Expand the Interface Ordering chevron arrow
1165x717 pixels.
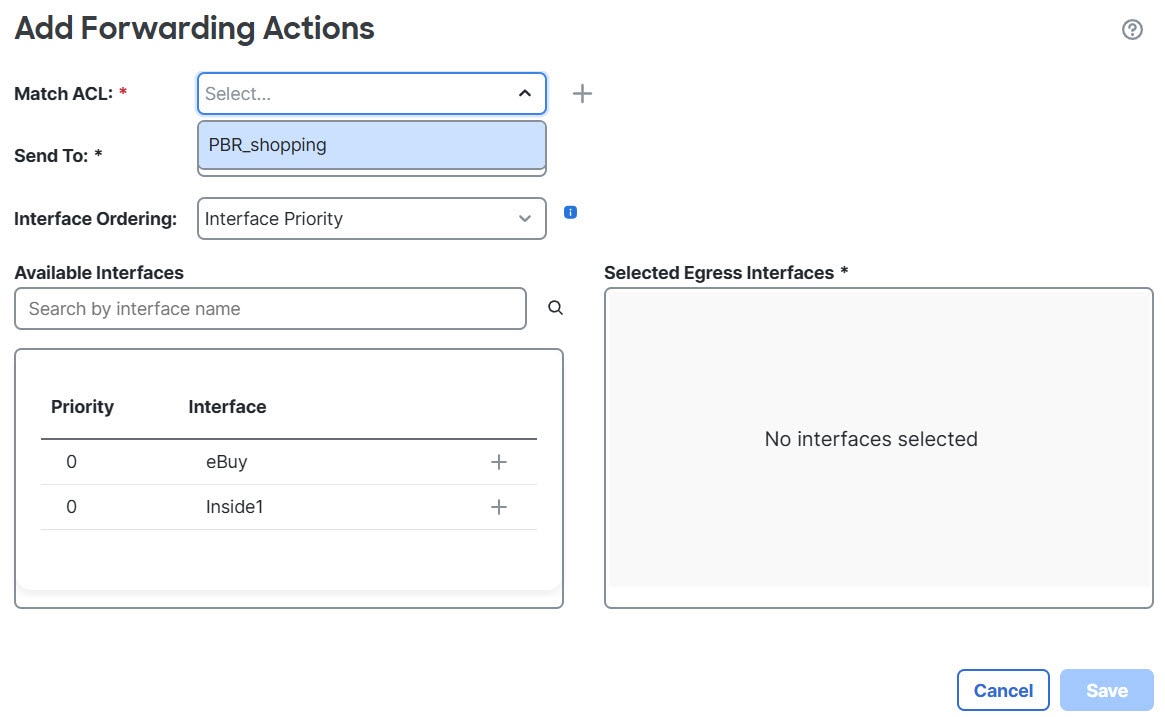click(x=525, y=219)
